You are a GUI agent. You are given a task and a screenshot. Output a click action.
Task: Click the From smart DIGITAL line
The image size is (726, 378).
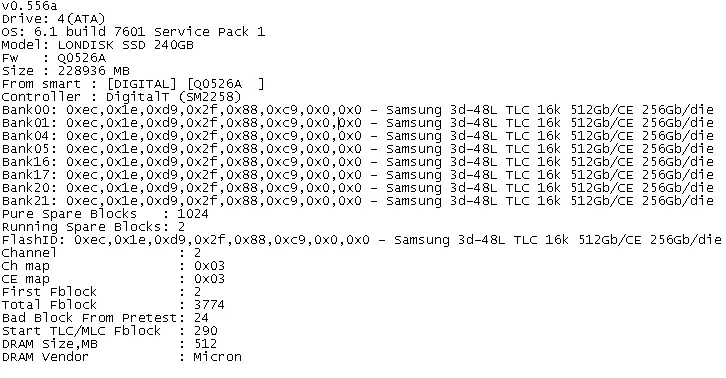[x=133, y=84]
